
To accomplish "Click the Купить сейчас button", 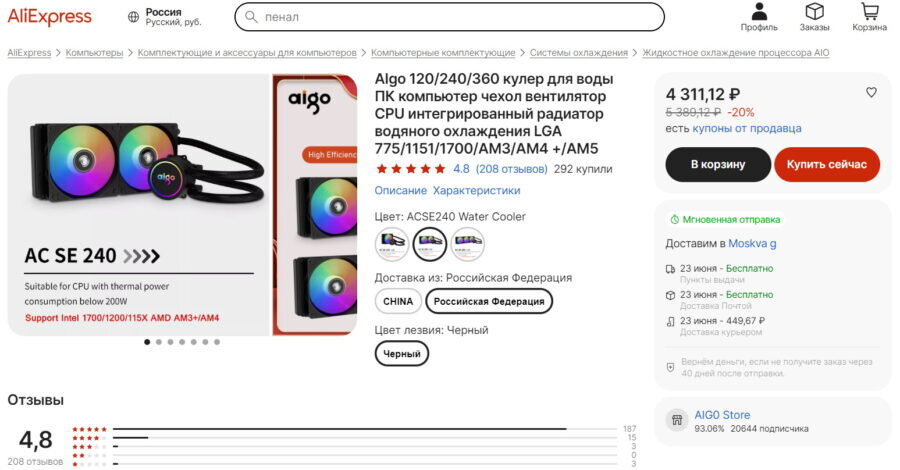I will tap(827, 164).
